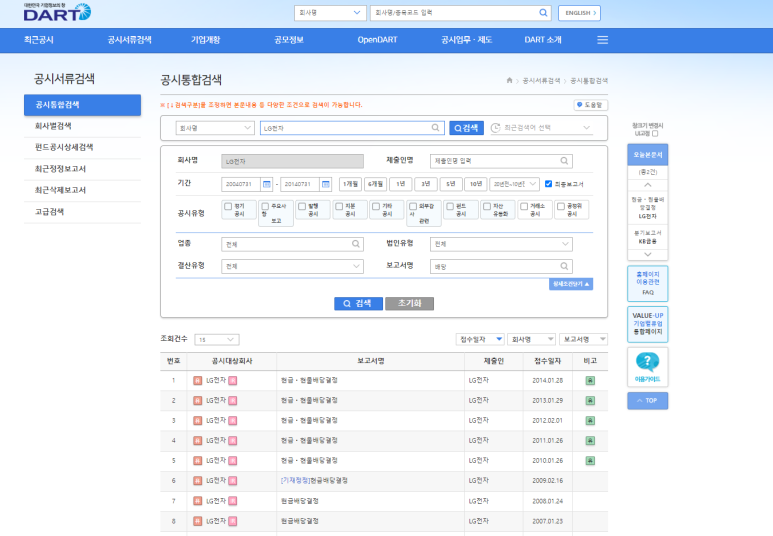
Task: Check the 지분공시 checkbox
Action: pyautogui.click(x=339, y=207)
